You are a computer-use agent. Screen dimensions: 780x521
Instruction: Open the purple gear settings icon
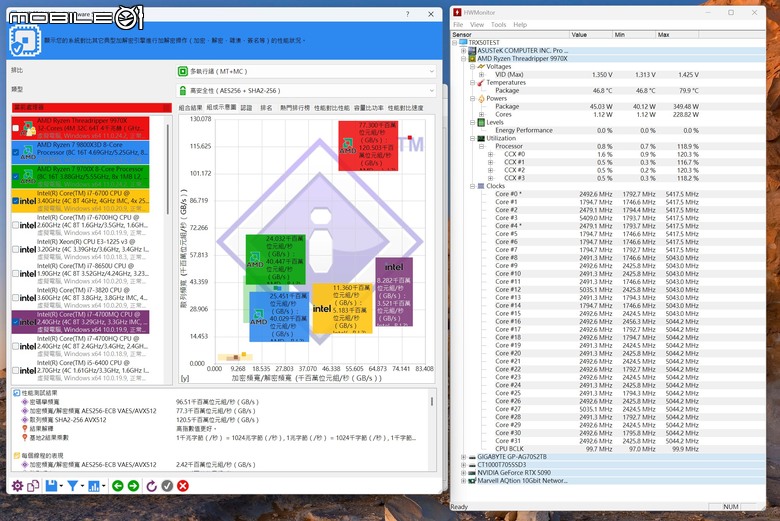click(17, 486)
